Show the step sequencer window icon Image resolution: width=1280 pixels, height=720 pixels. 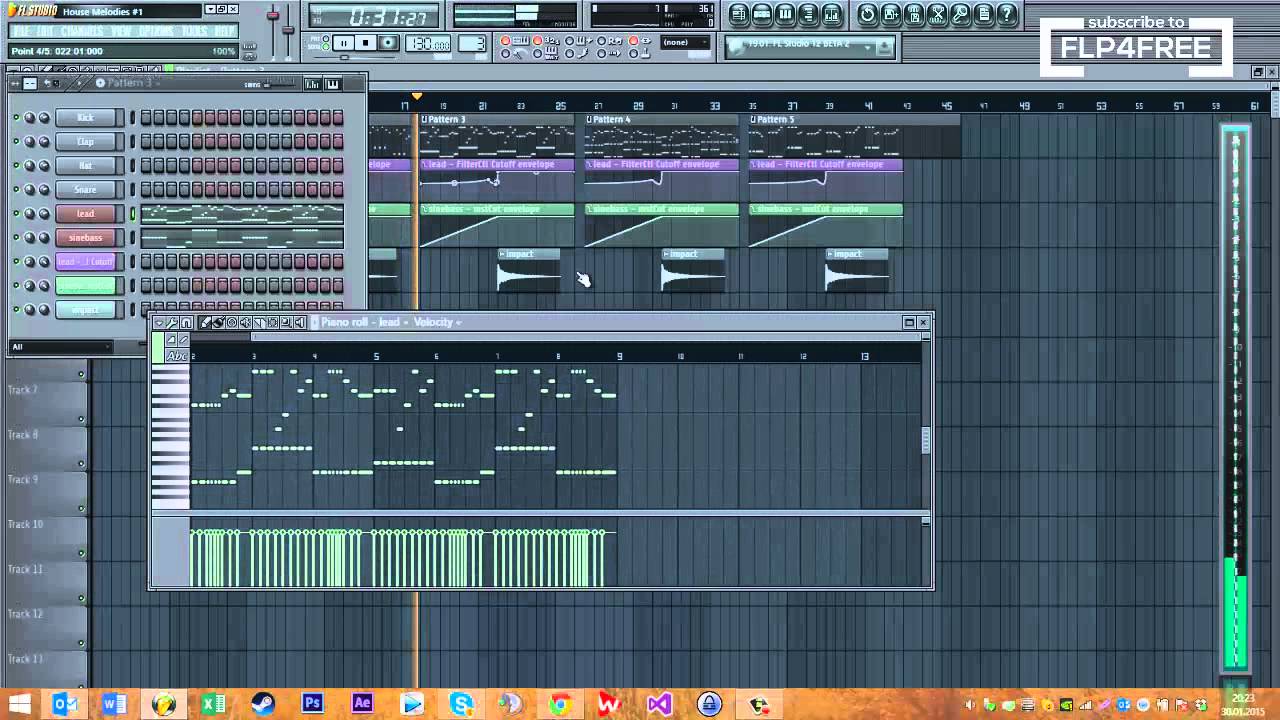pos(762,14)
